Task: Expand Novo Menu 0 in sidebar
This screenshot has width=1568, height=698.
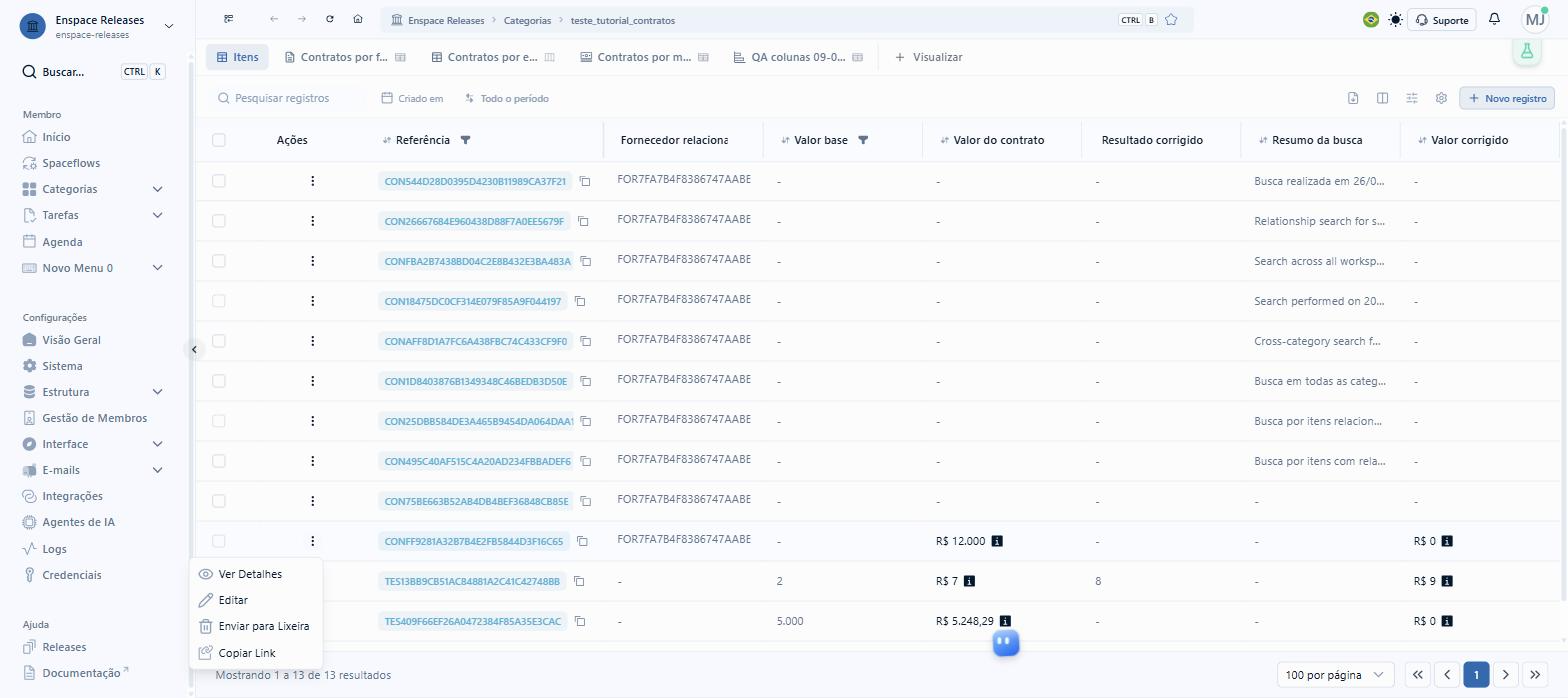Action: pos(157,268)
